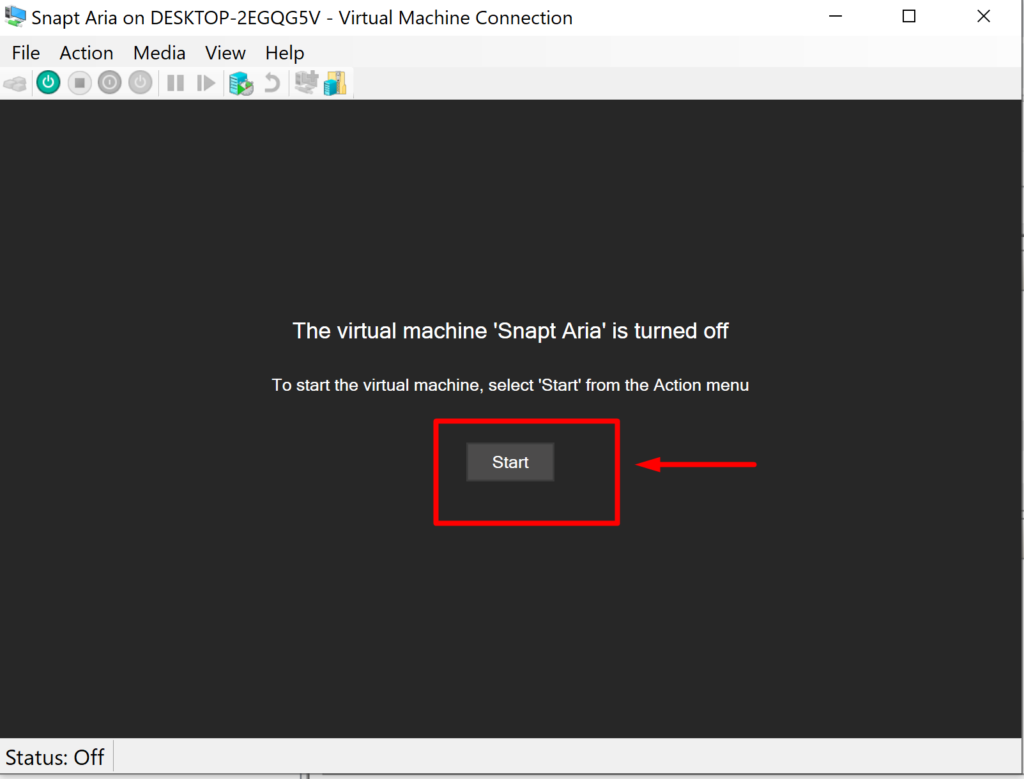Image resolution: width=1024 pixels, height=779 pixels.
Task: Click the Ctrl+Alt+Del toolbar icon
Action: (15, 83)
